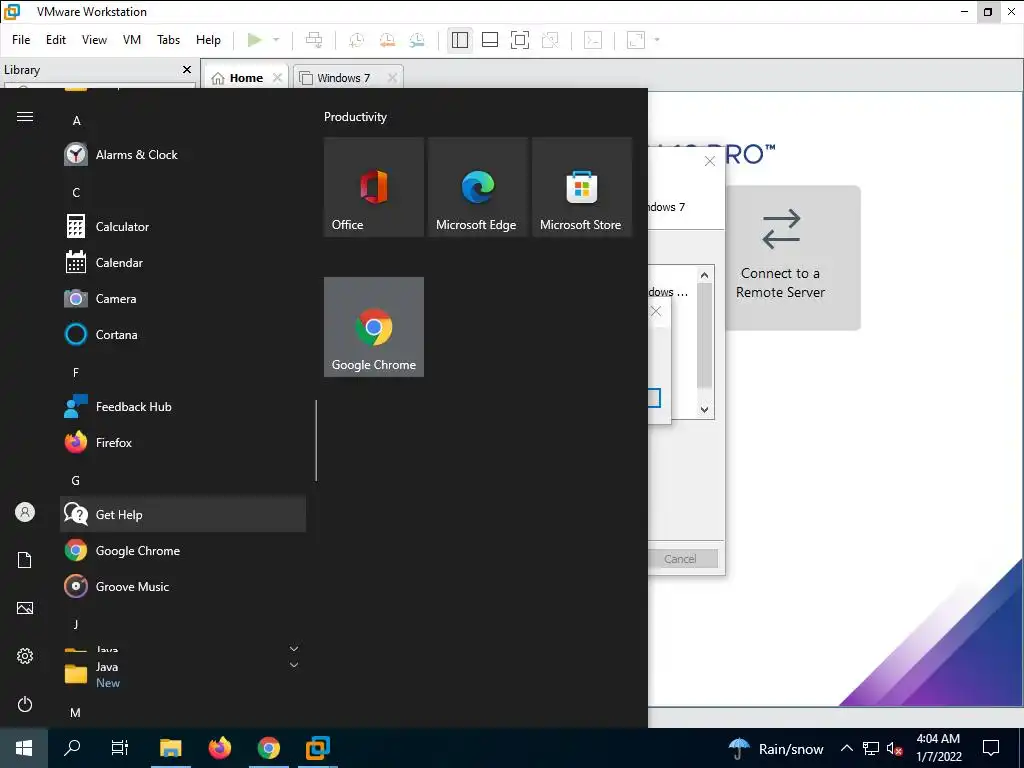This screenshot has height=768, width=1024.
Task: Open the Microsoft Store tile
Action: [x=582, y=187]
